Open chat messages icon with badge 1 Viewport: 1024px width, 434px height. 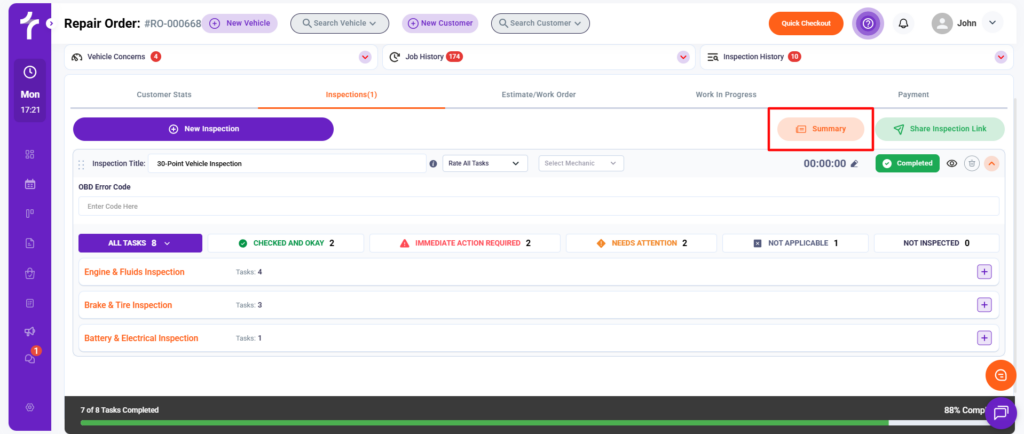coord(31,357)
